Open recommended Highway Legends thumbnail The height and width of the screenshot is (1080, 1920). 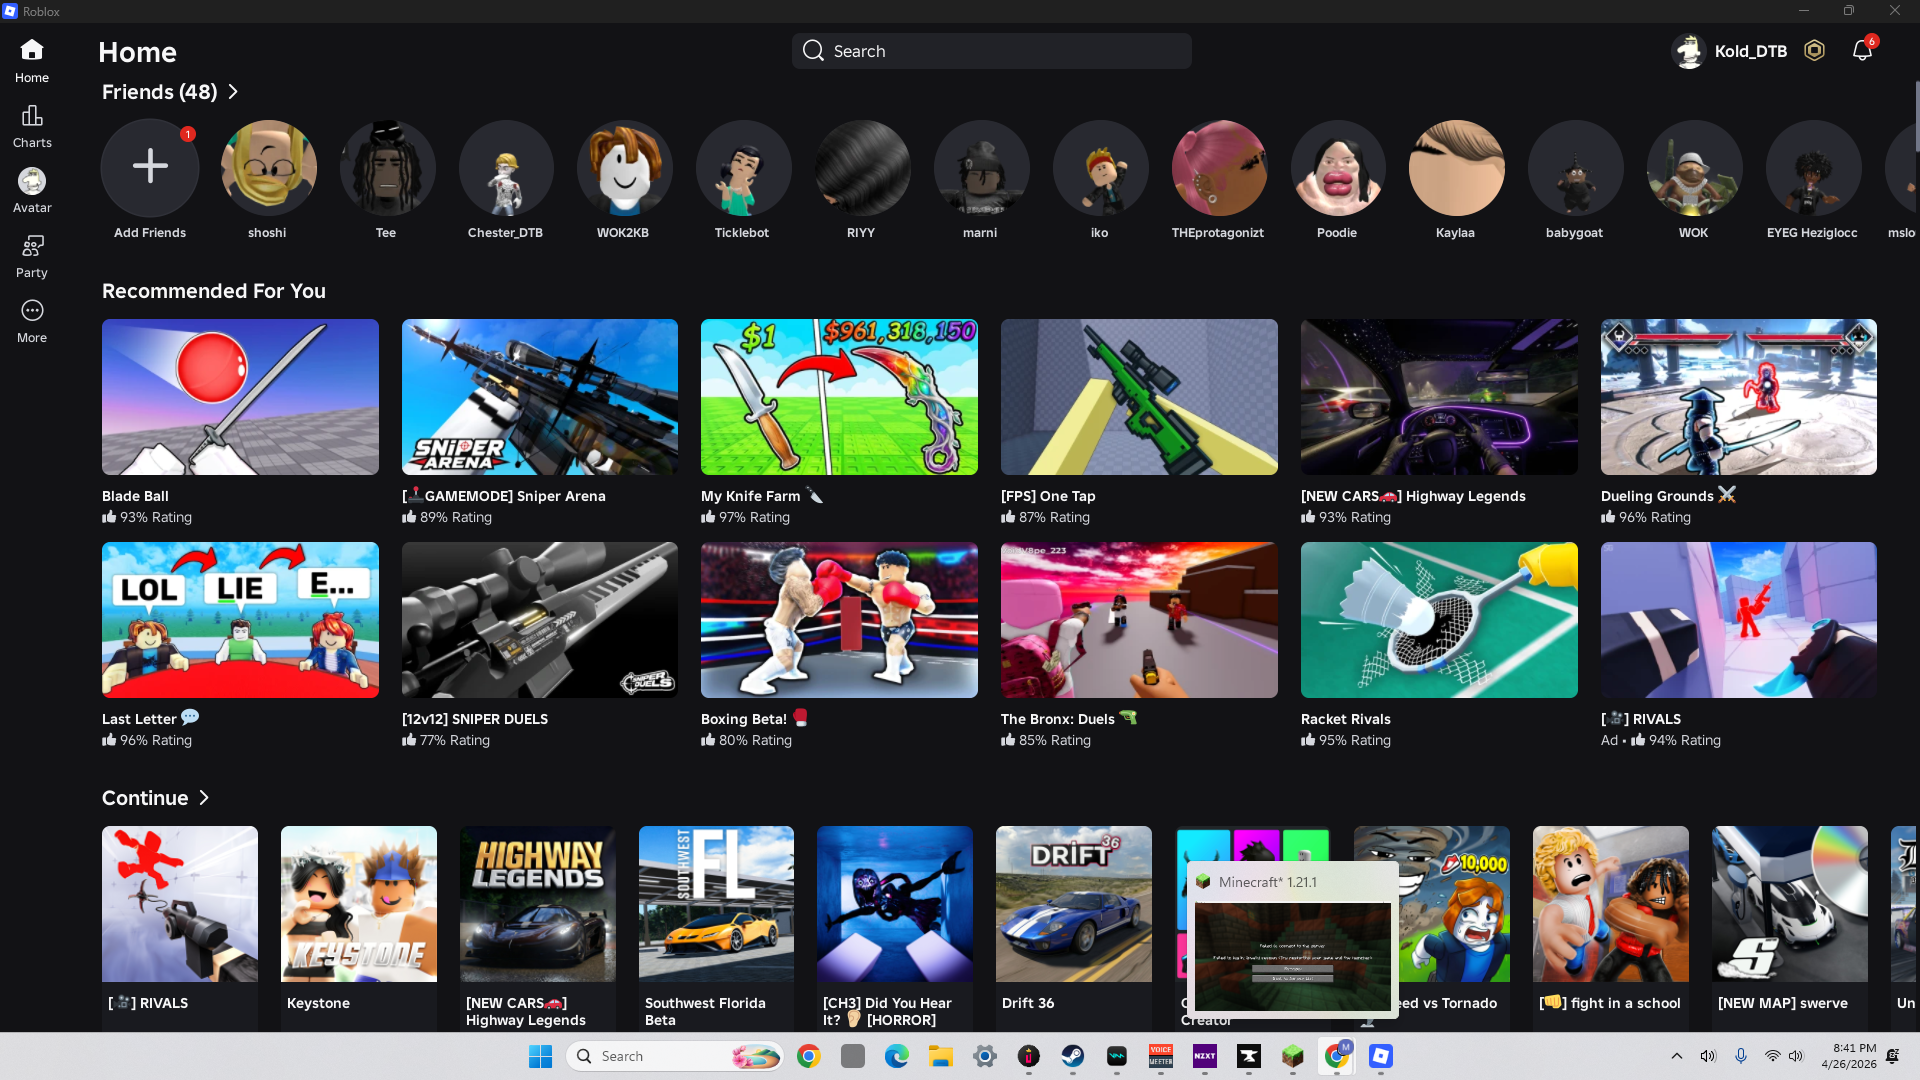pos(1439,397)
